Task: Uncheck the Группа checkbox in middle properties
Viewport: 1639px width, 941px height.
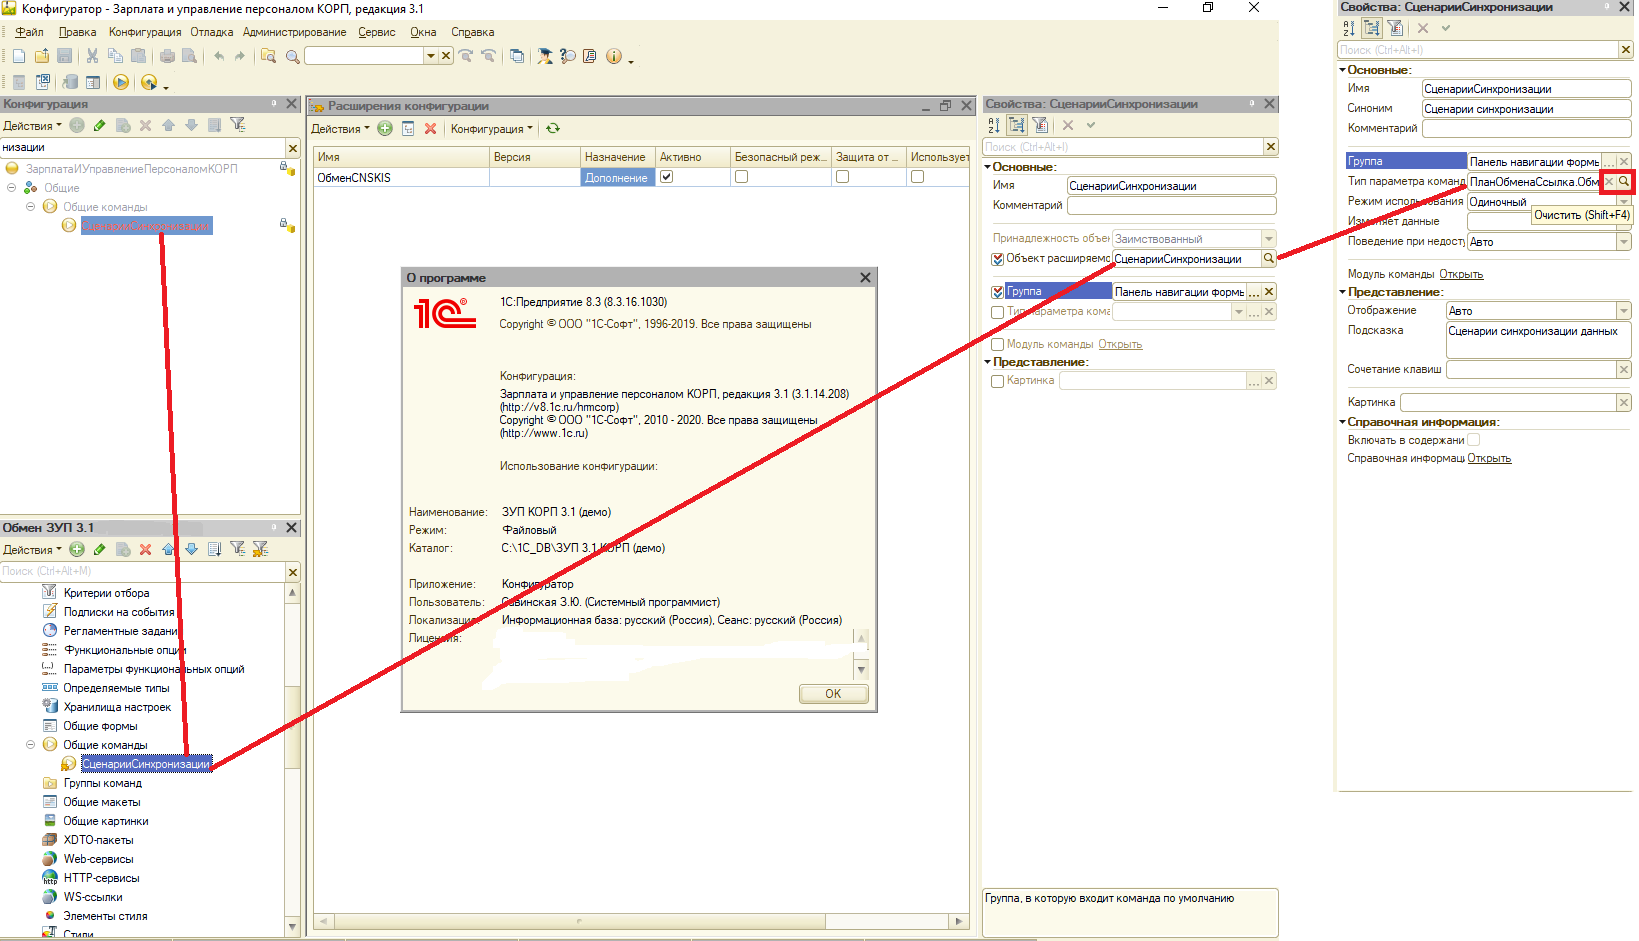Action: coord(997,292)
